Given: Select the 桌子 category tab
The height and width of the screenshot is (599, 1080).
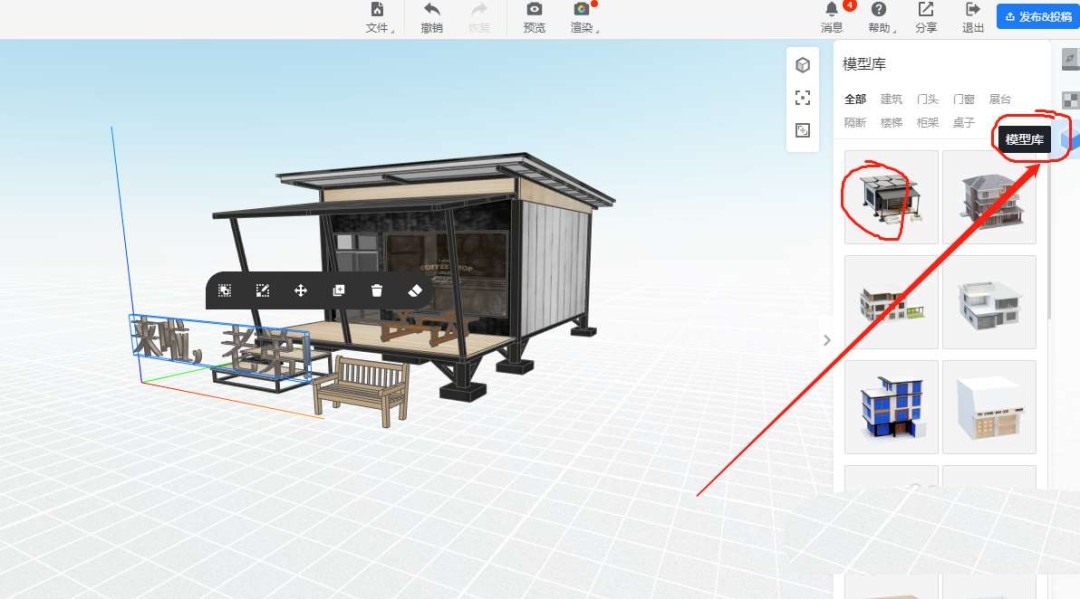Looking at the screenshot, I should 963,123.
